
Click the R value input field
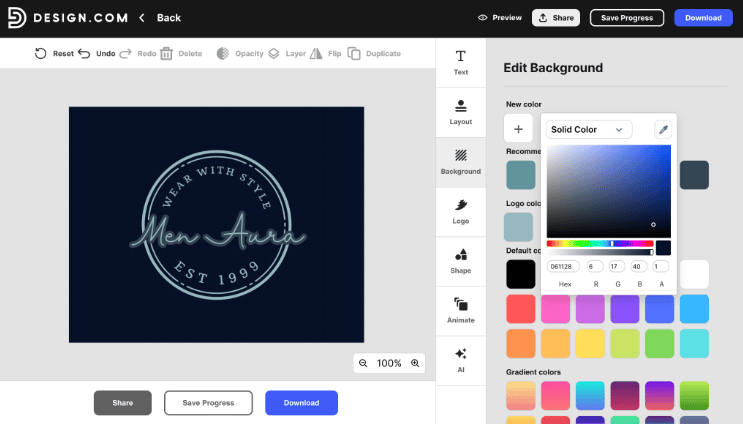pyautogui.click(x=595, y=266)
